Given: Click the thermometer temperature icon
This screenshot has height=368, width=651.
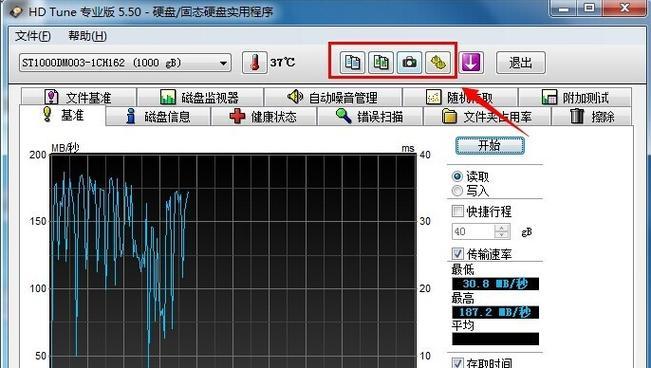Looking at the screenshot, I should click(255, 63).
